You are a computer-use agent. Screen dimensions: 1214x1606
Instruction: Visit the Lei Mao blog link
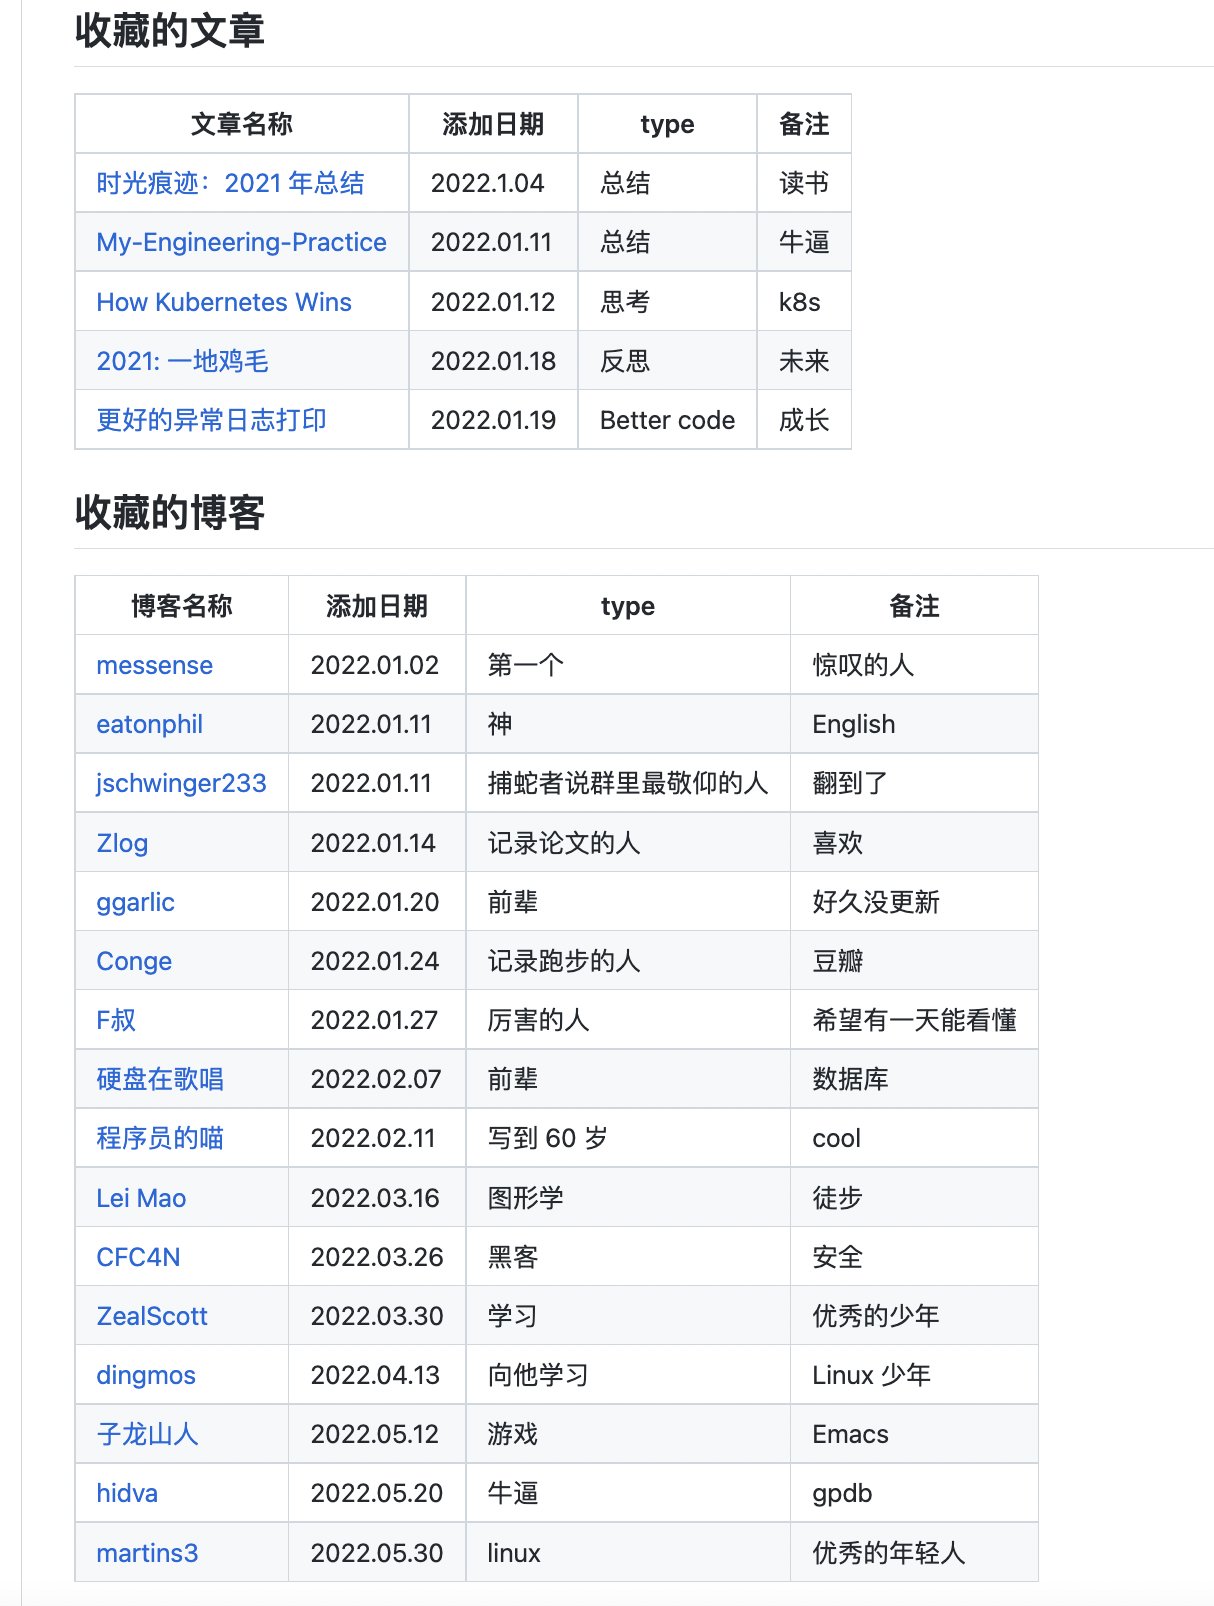point(141,1198)
